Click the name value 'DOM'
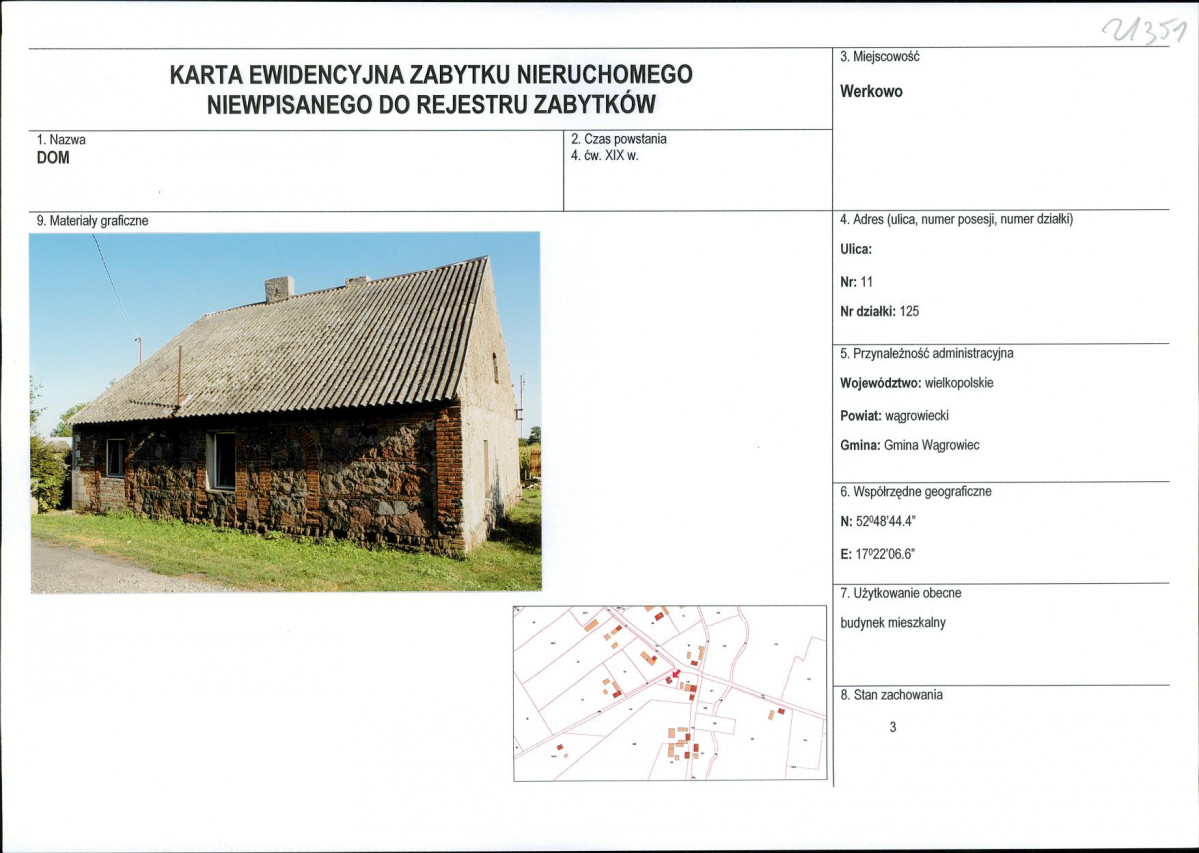The height and width of the screenshot is (853, 1199). (x=53, y=158)
